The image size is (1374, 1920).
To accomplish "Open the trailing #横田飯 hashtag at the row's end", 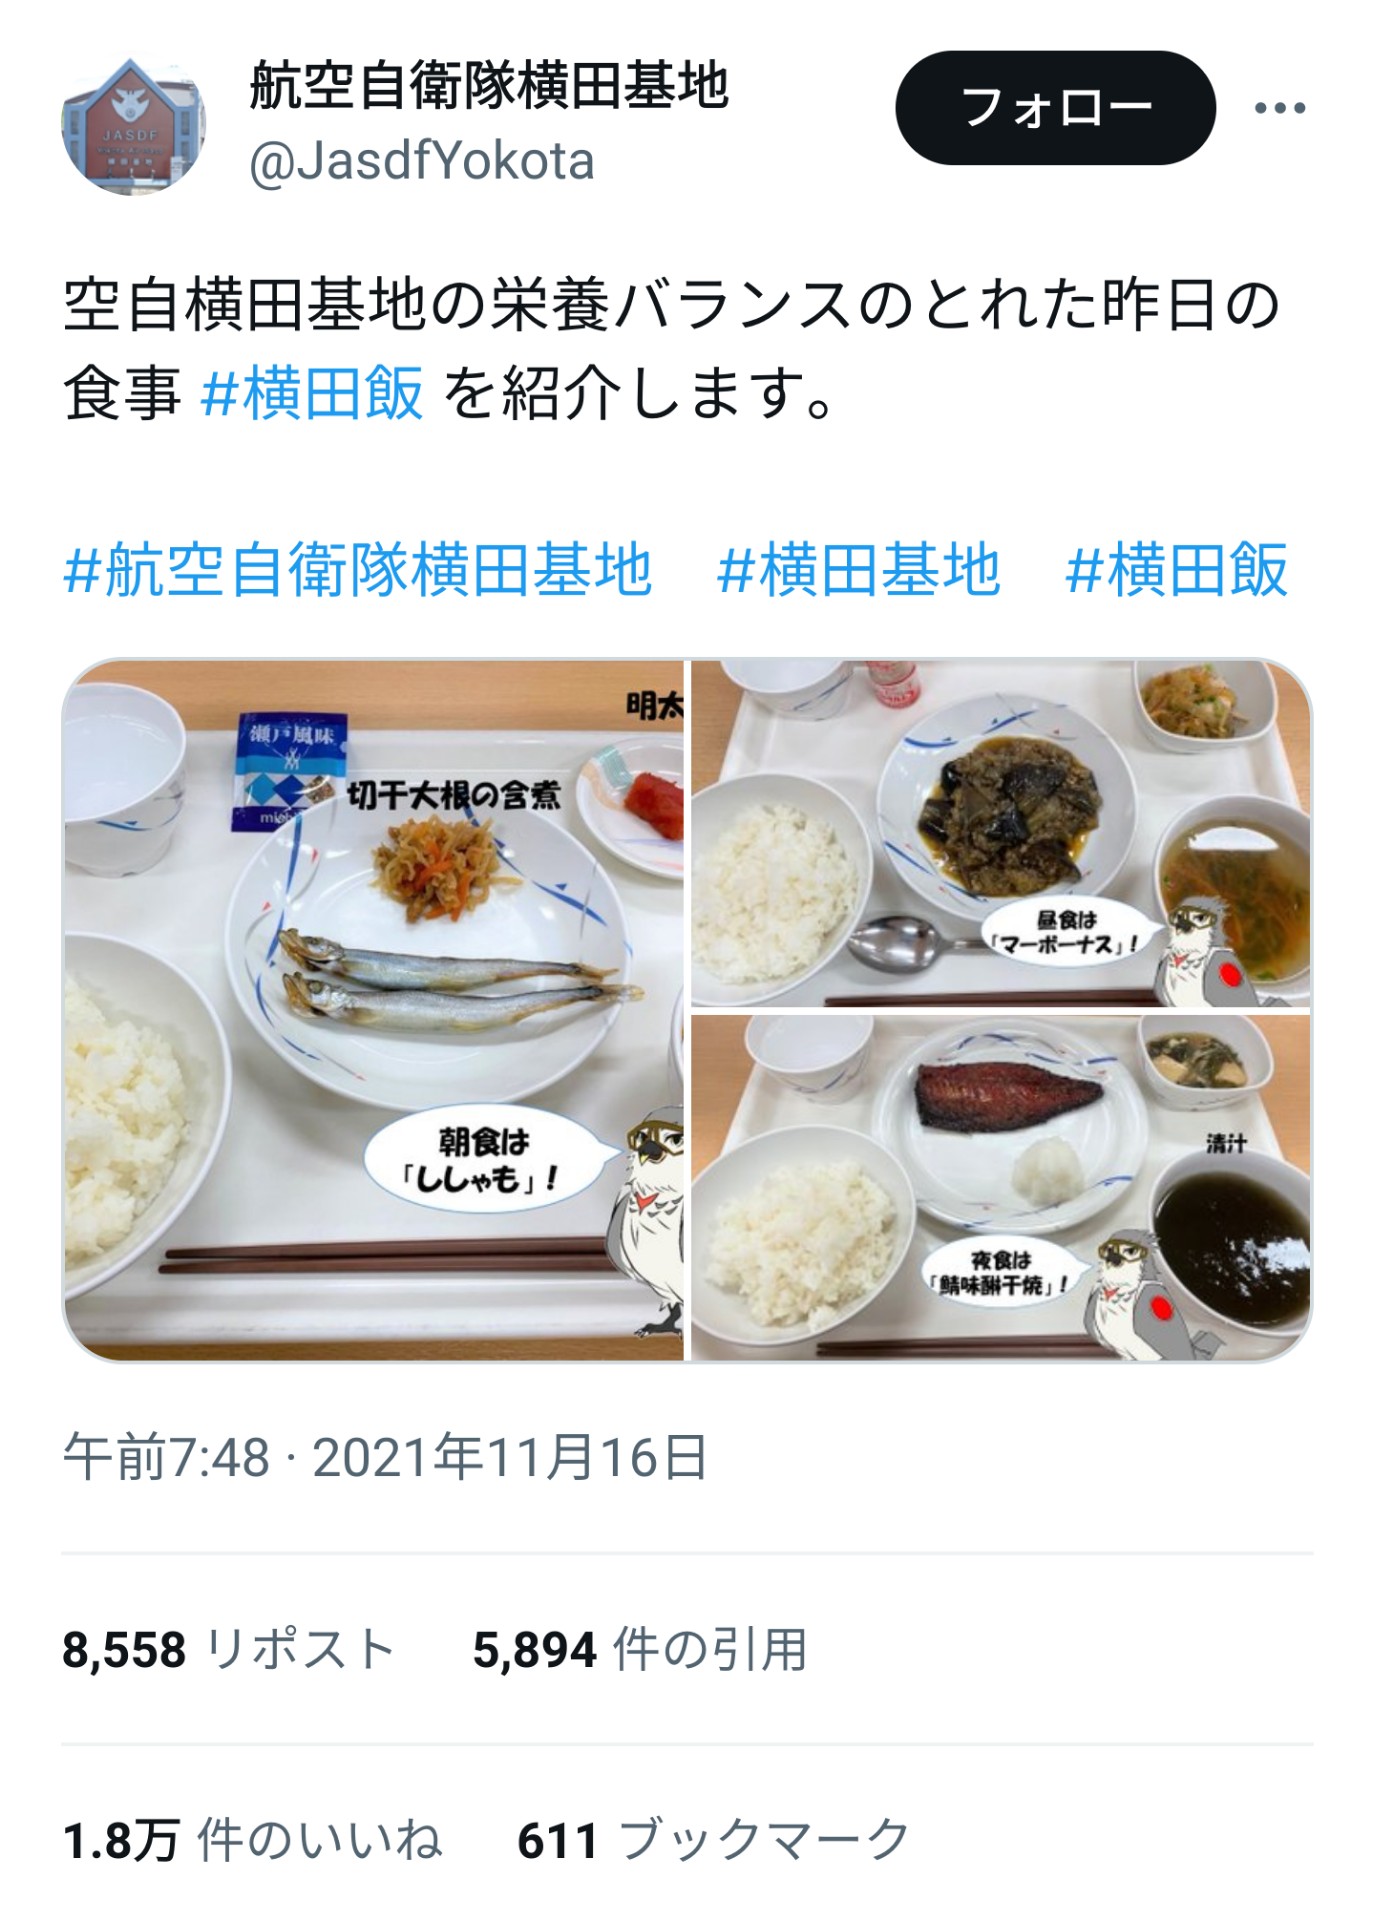I will pos(1177,570).
